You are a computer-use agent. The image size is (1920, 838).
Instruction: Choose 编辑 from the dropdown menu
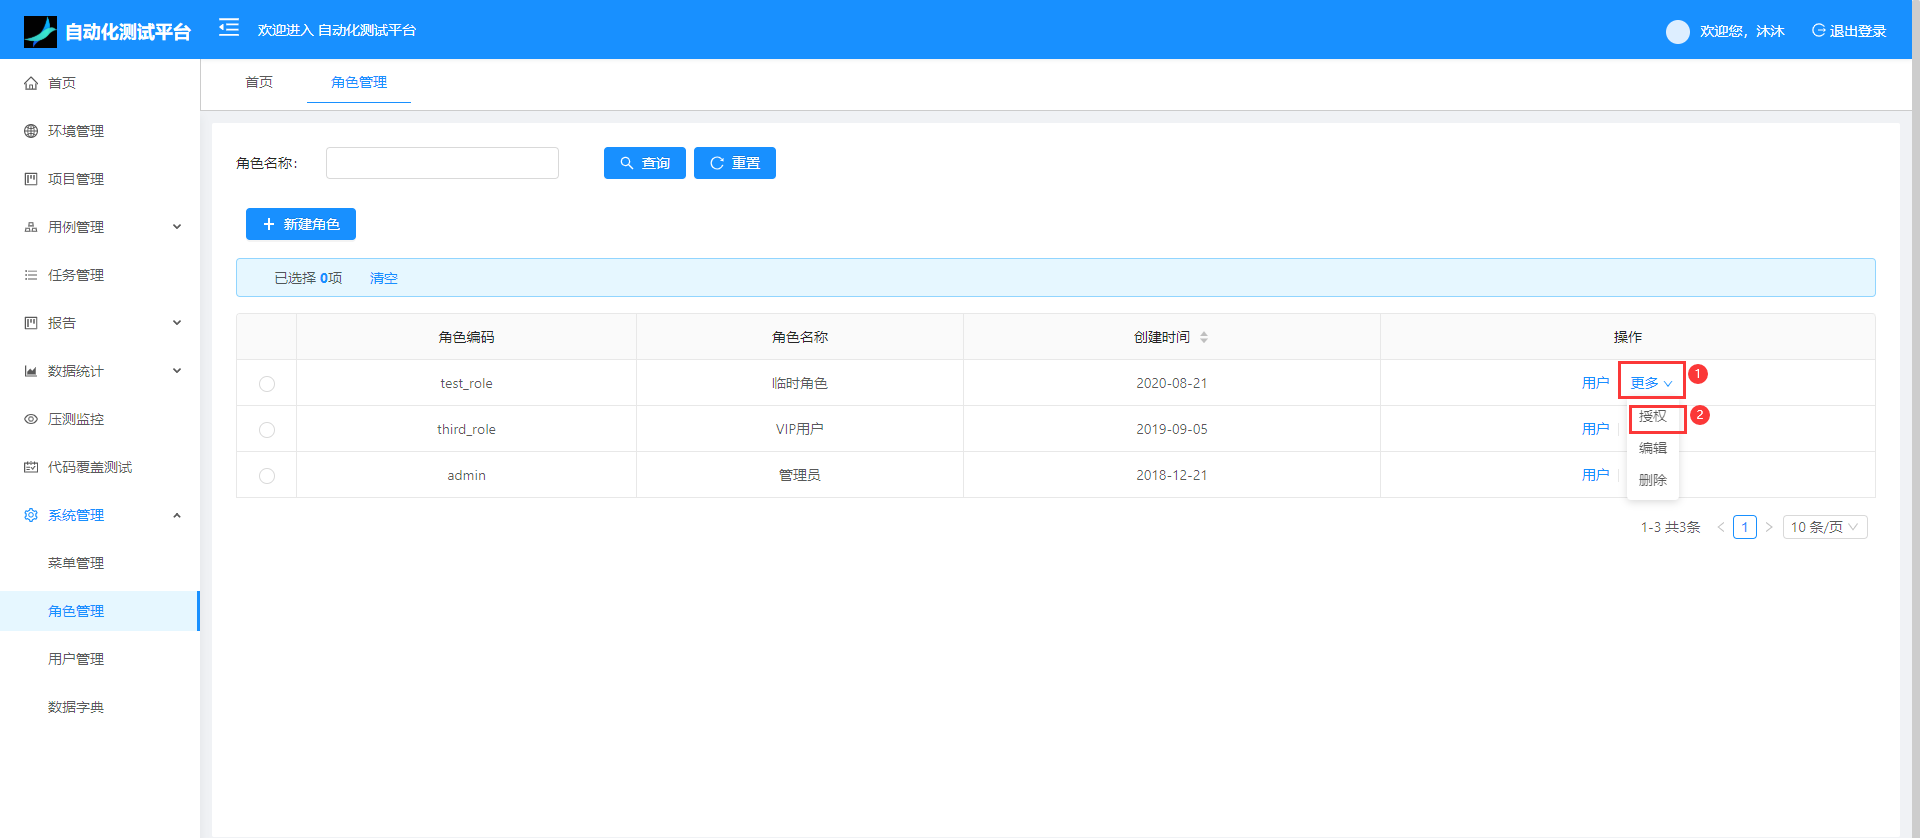(x=1653, y=448)
